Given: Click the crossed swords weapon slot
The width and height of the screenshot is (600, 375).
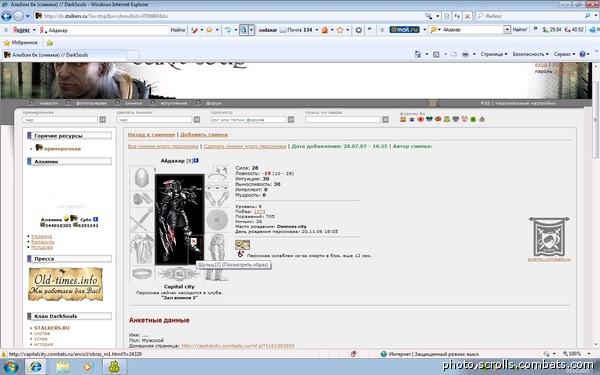Looking at the screenshot, I should [x=142, y=220].
